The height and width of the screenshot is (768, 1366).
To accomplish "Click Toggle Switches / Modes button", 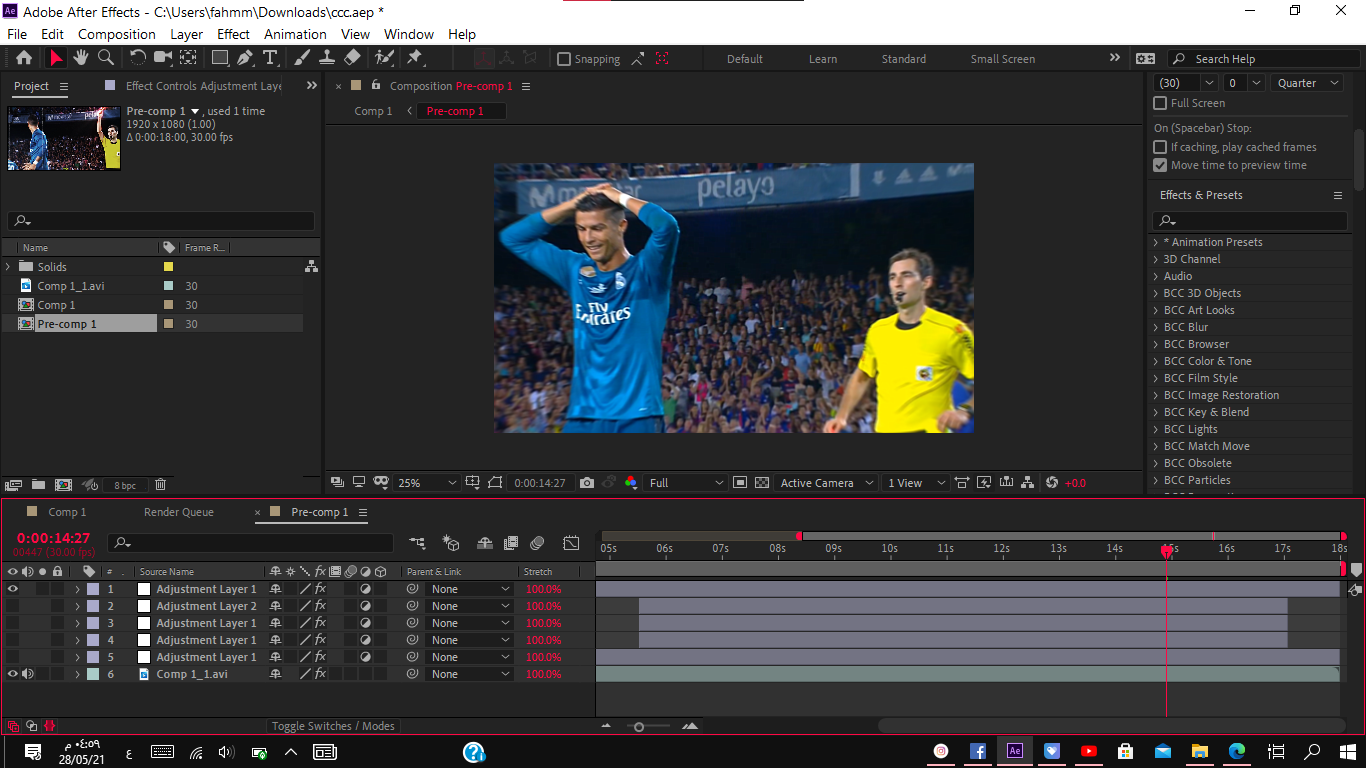I will point(333,726).
